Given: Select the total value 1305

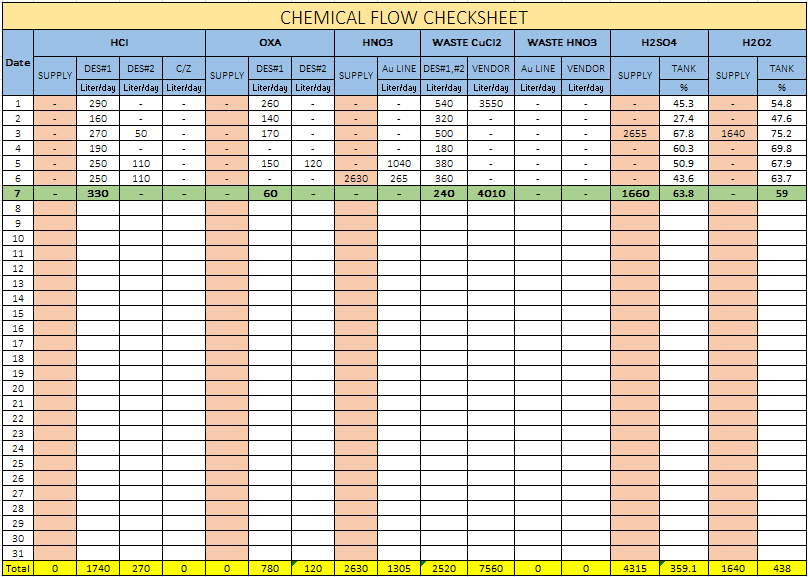Looking at the screenshot, I should pos(399,569).
